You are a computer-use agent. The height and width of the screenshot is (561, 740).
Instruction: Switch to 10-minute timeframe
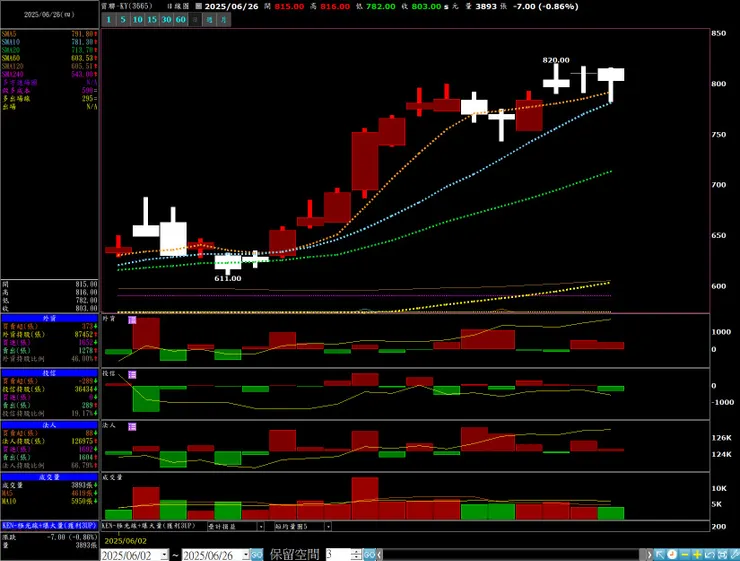point(137,19)
